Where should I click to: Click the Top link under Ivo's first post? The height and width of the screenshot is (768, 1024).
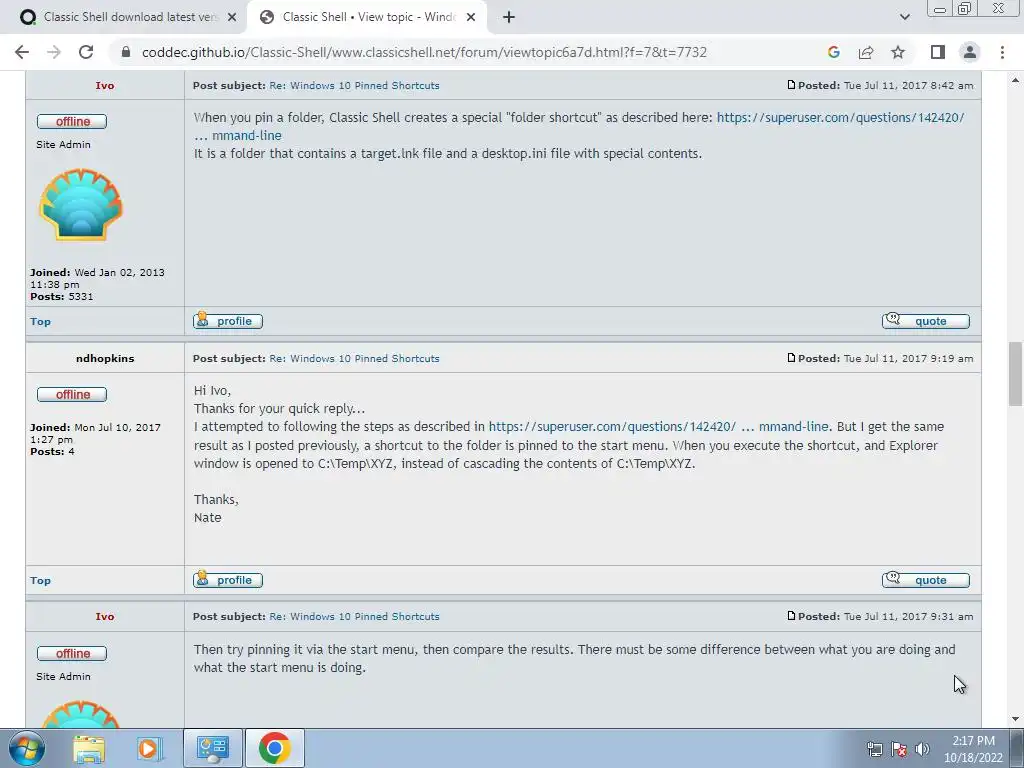coord(40,321)
